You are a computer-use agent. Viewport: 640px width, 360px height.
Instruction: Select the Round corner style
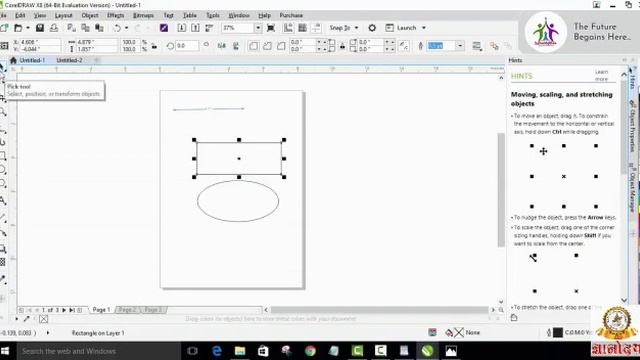[x=253, y=46]
